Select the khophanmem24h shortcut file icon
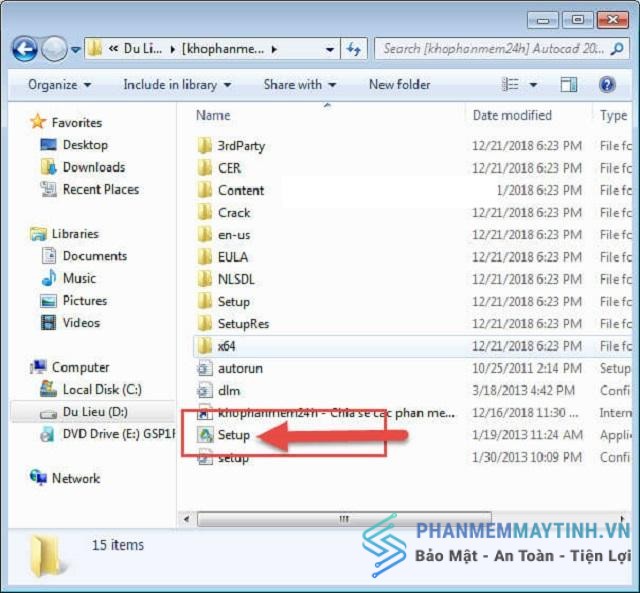The height and width of the screenshot is (593, 640). coord(204,413)
